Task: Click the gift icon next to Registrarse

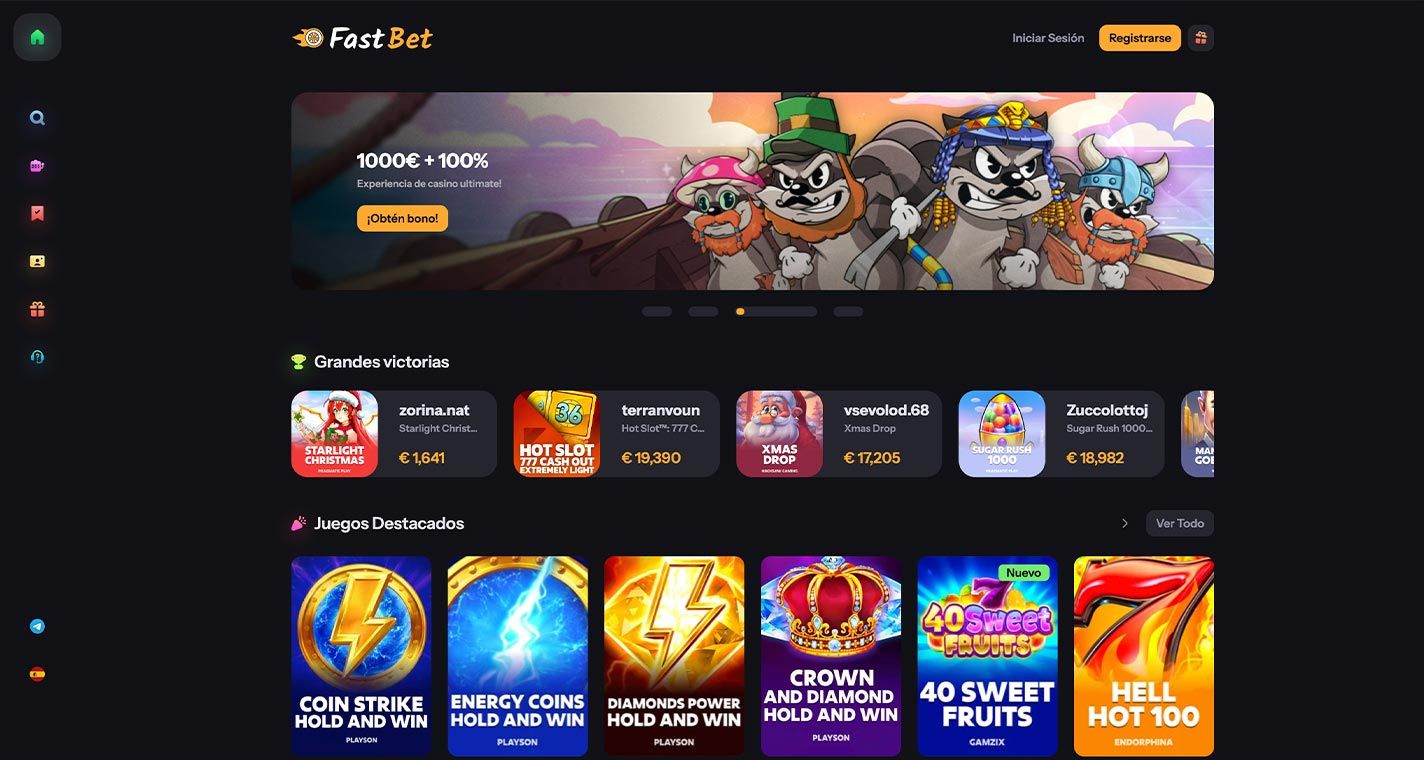Action: pos(1201,38)
